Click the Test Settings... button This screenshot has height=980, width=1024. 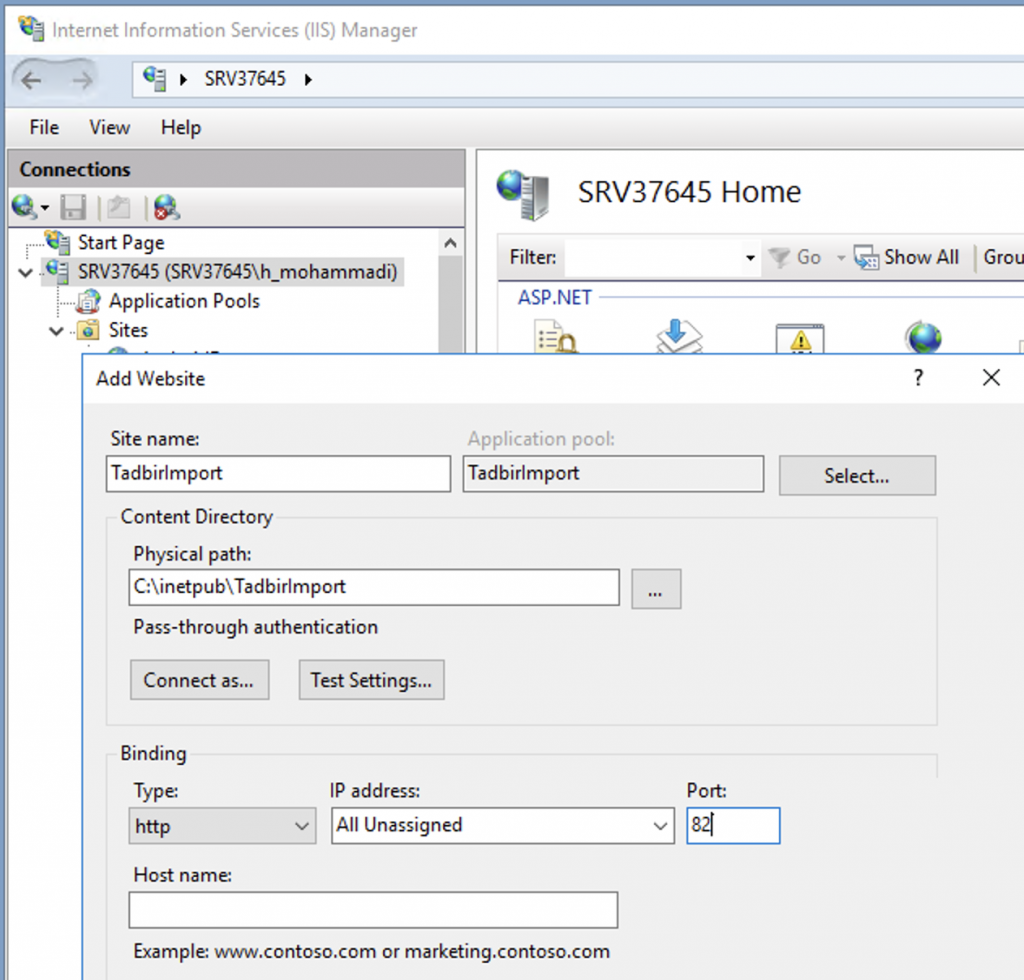[371, 680]
